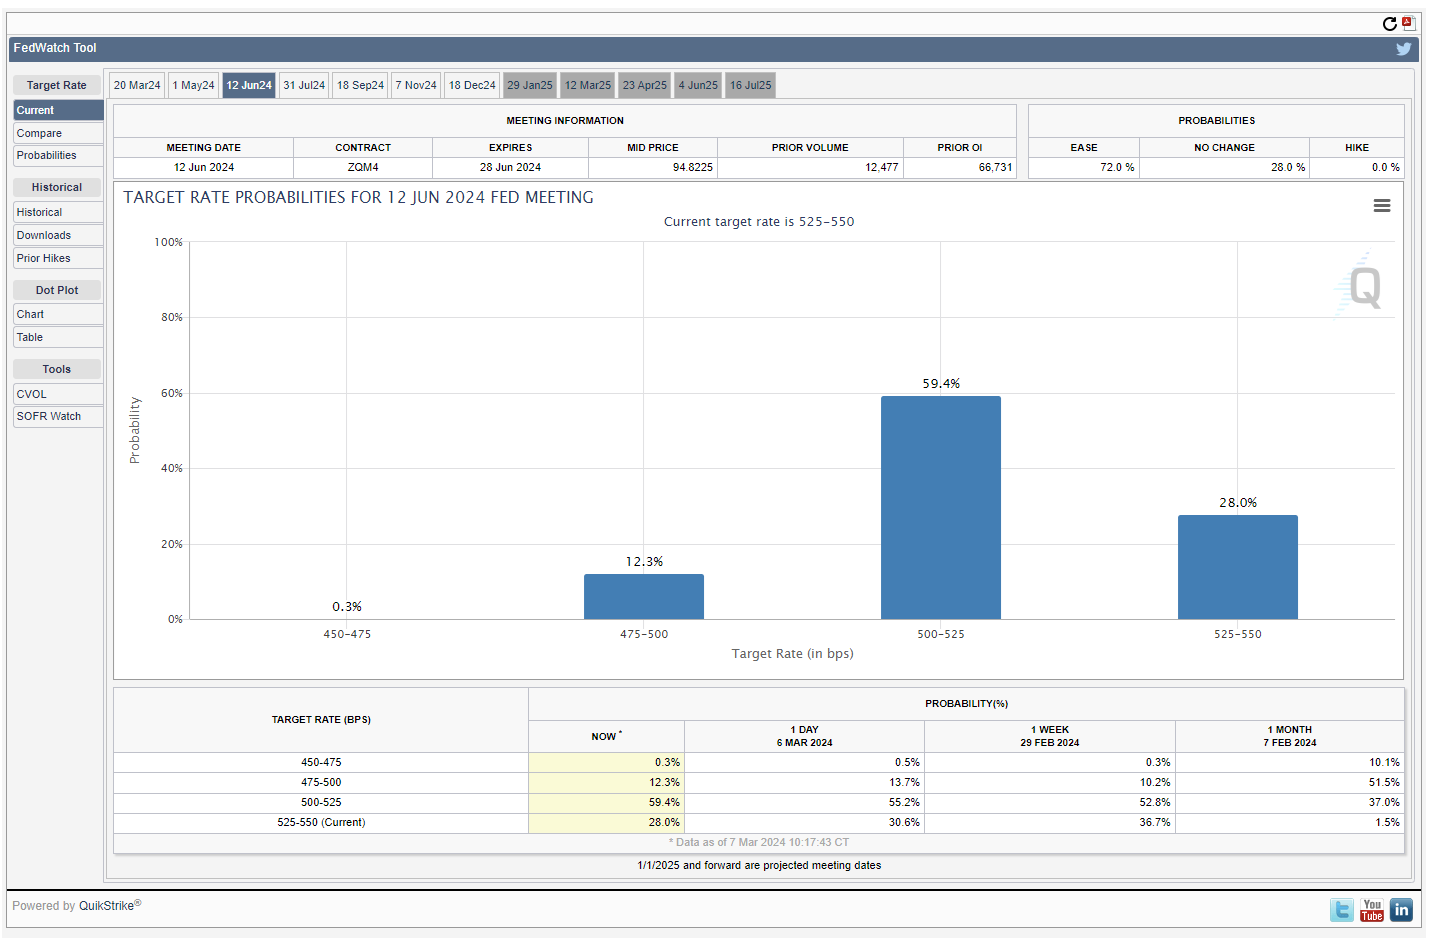Click the QuikStrike link in footer

pos(106,906)
